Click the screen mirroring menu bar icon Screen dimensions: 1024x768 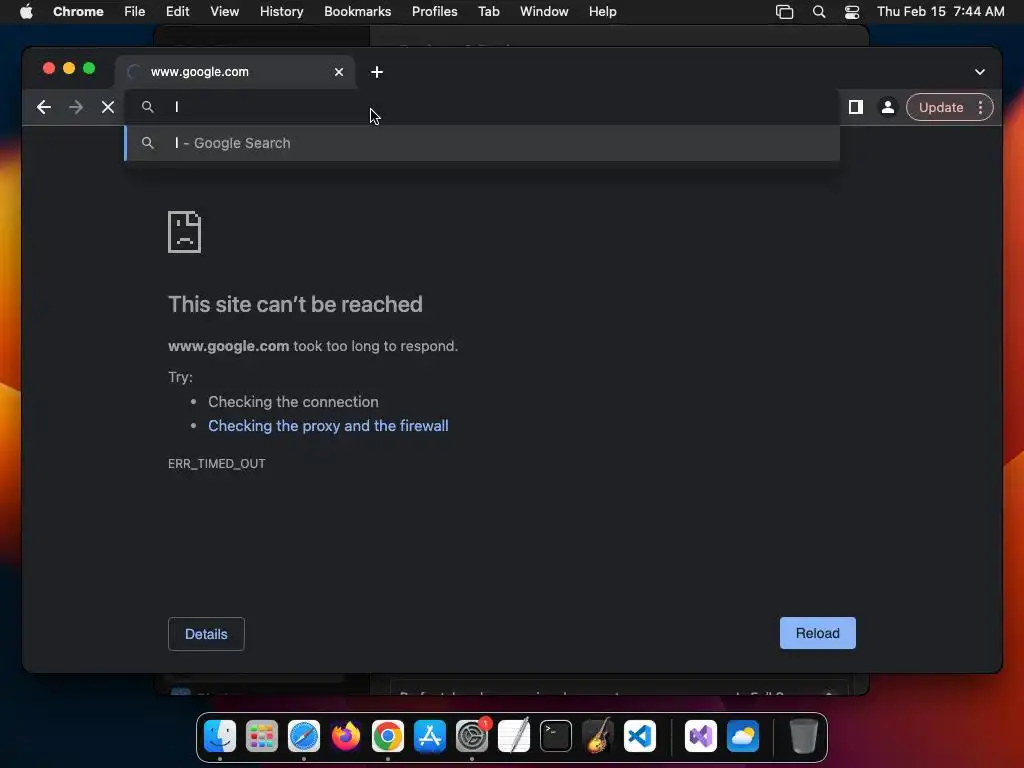[784, 12]
